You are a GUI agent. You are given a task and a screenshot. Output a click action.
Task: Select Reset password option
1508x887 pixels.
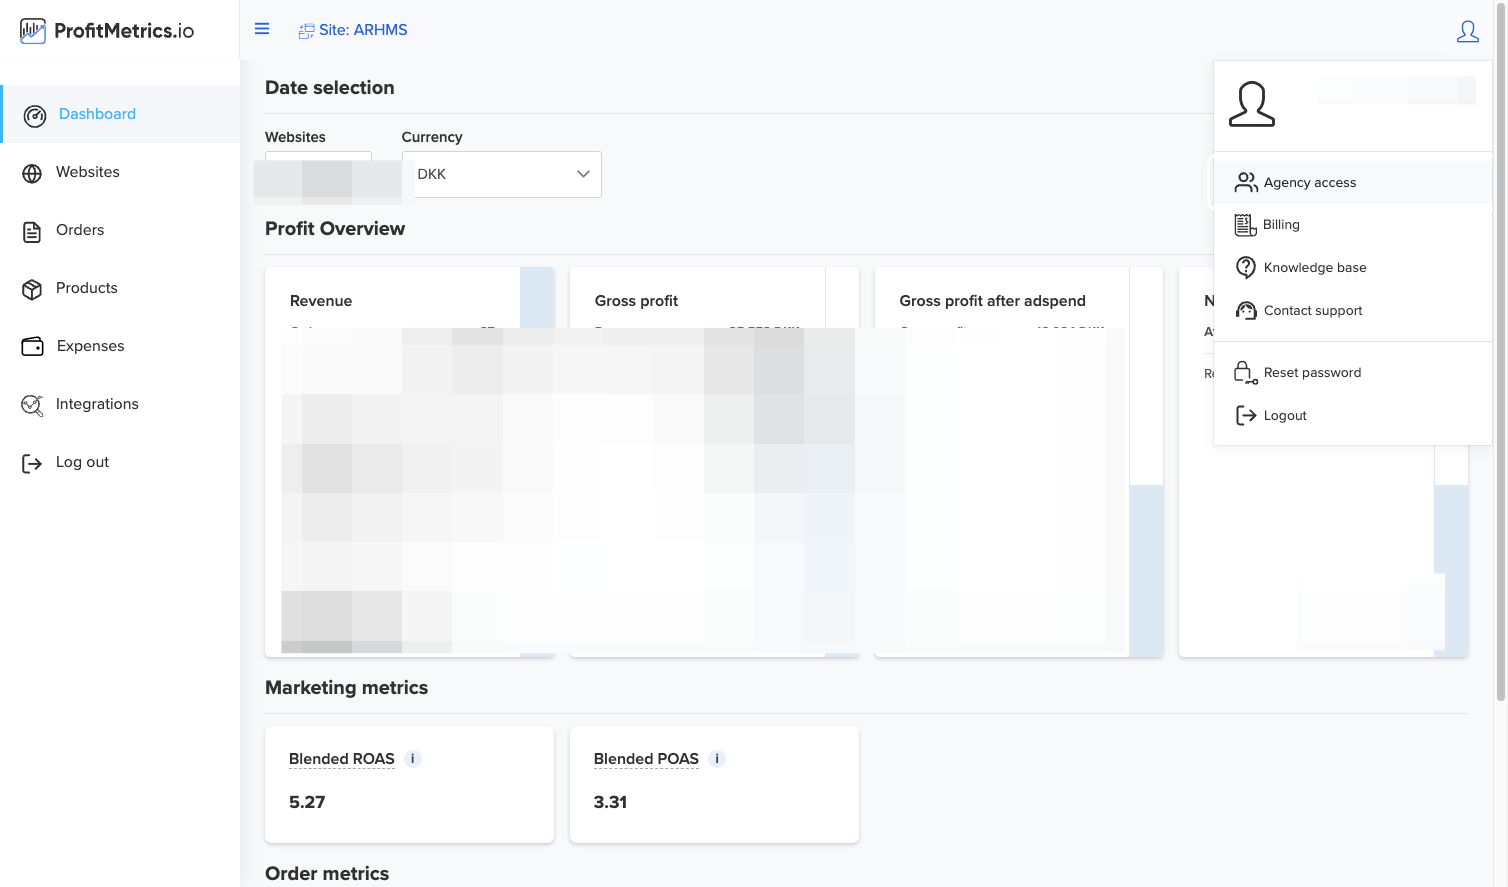(x=1352, y=373)
